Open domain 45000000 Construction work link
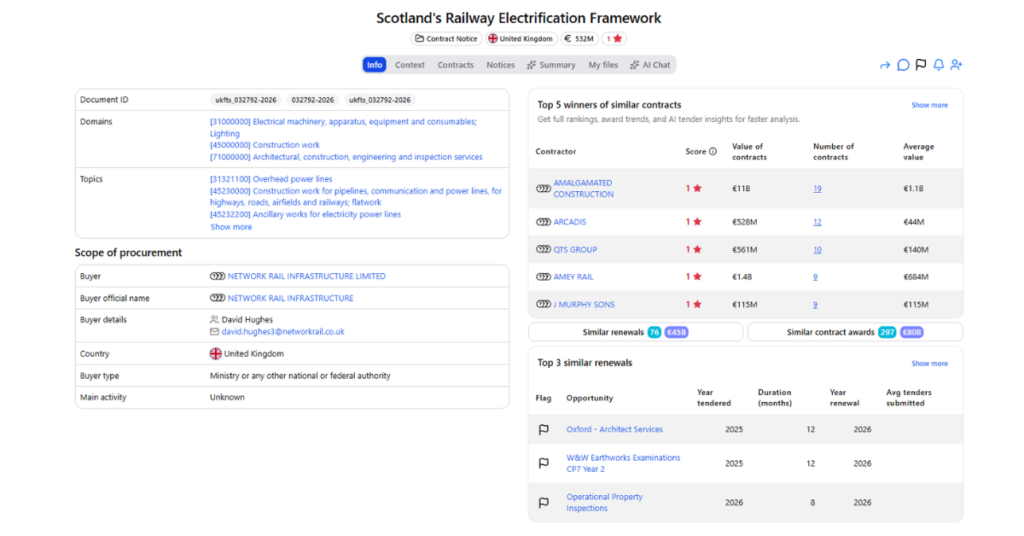Screen dimensions: 1024x536 click(264, 145)
